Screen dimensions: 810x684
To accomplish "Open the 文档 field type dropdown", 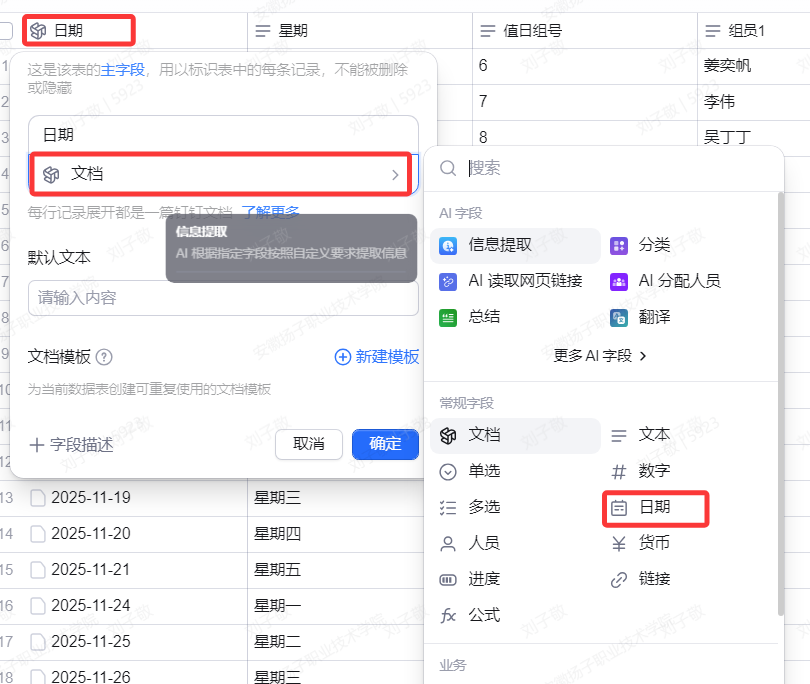I will (x=223, y=174).
